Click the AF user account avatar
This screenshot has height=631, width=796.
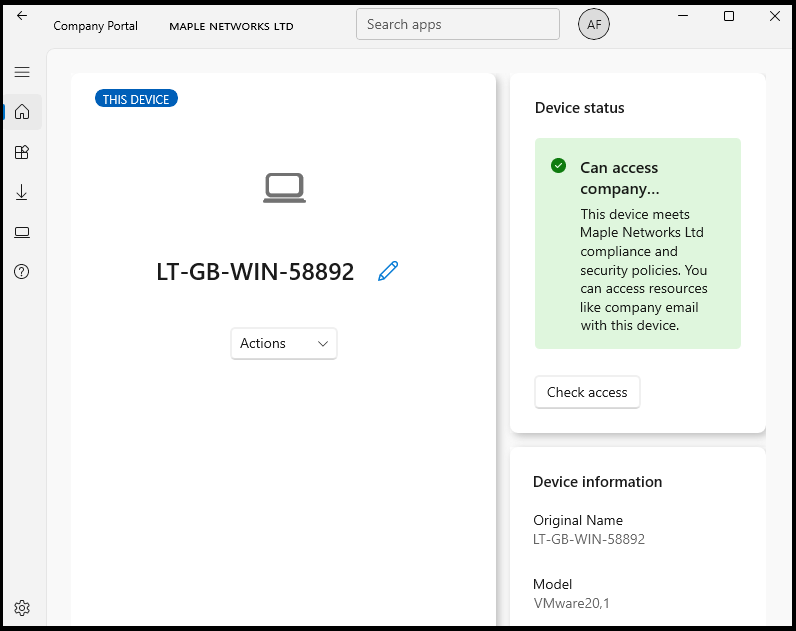click(x=594, y=25)
